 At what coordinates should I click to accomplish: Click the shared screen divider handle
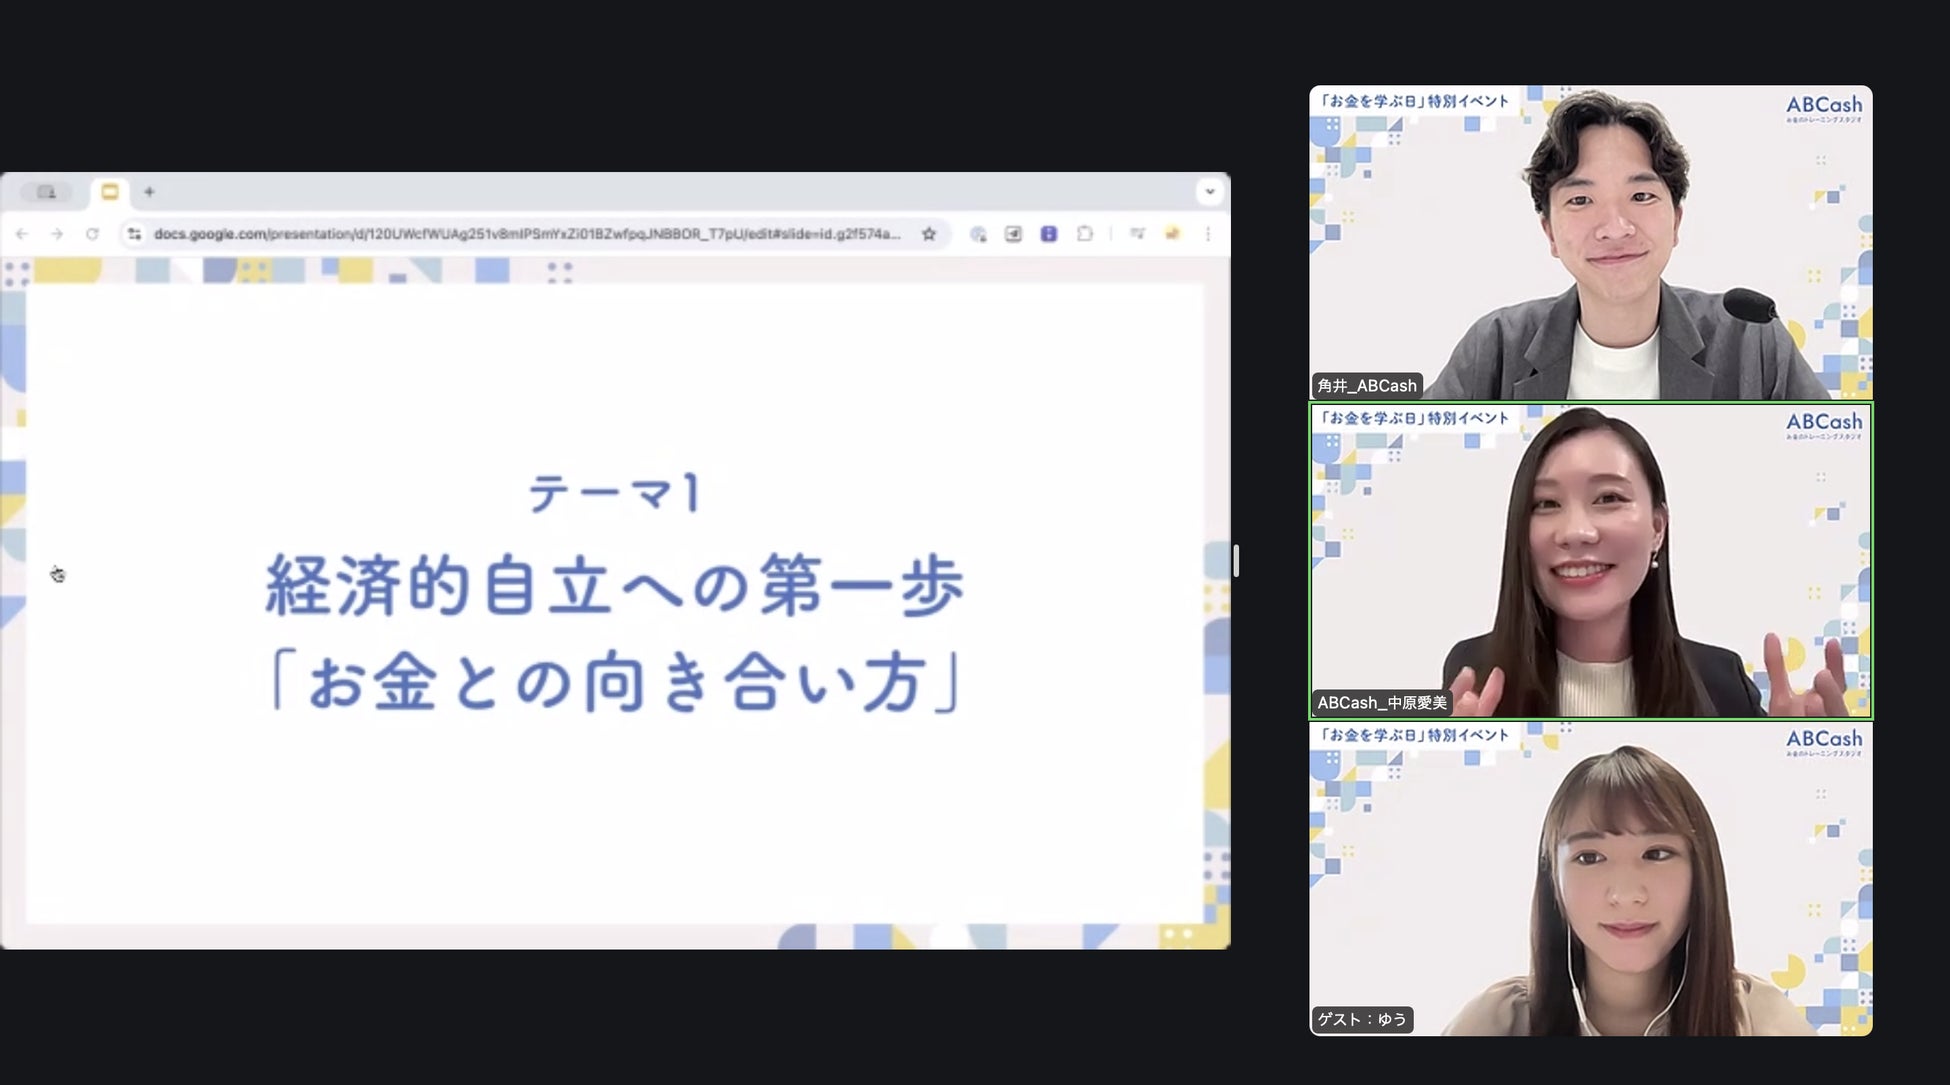[x=1237, y=560]
